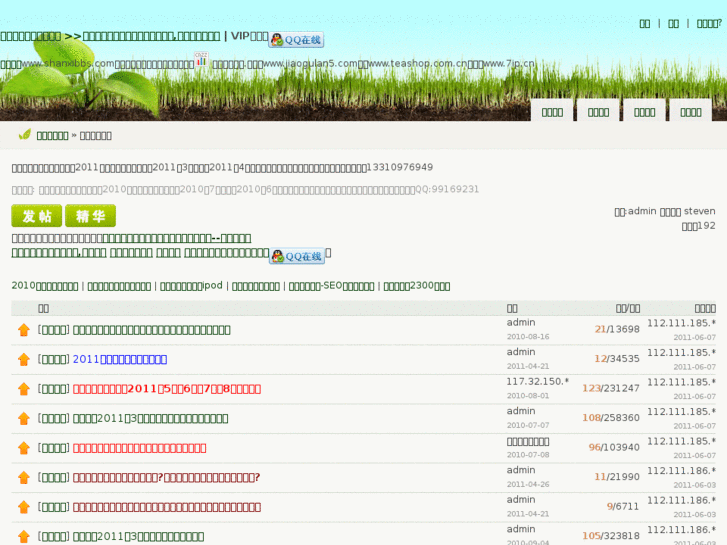Open dark red thread with question marks, 11/21990 row
The height and width of the screenshot is (545, 727).
click(166, 477)
